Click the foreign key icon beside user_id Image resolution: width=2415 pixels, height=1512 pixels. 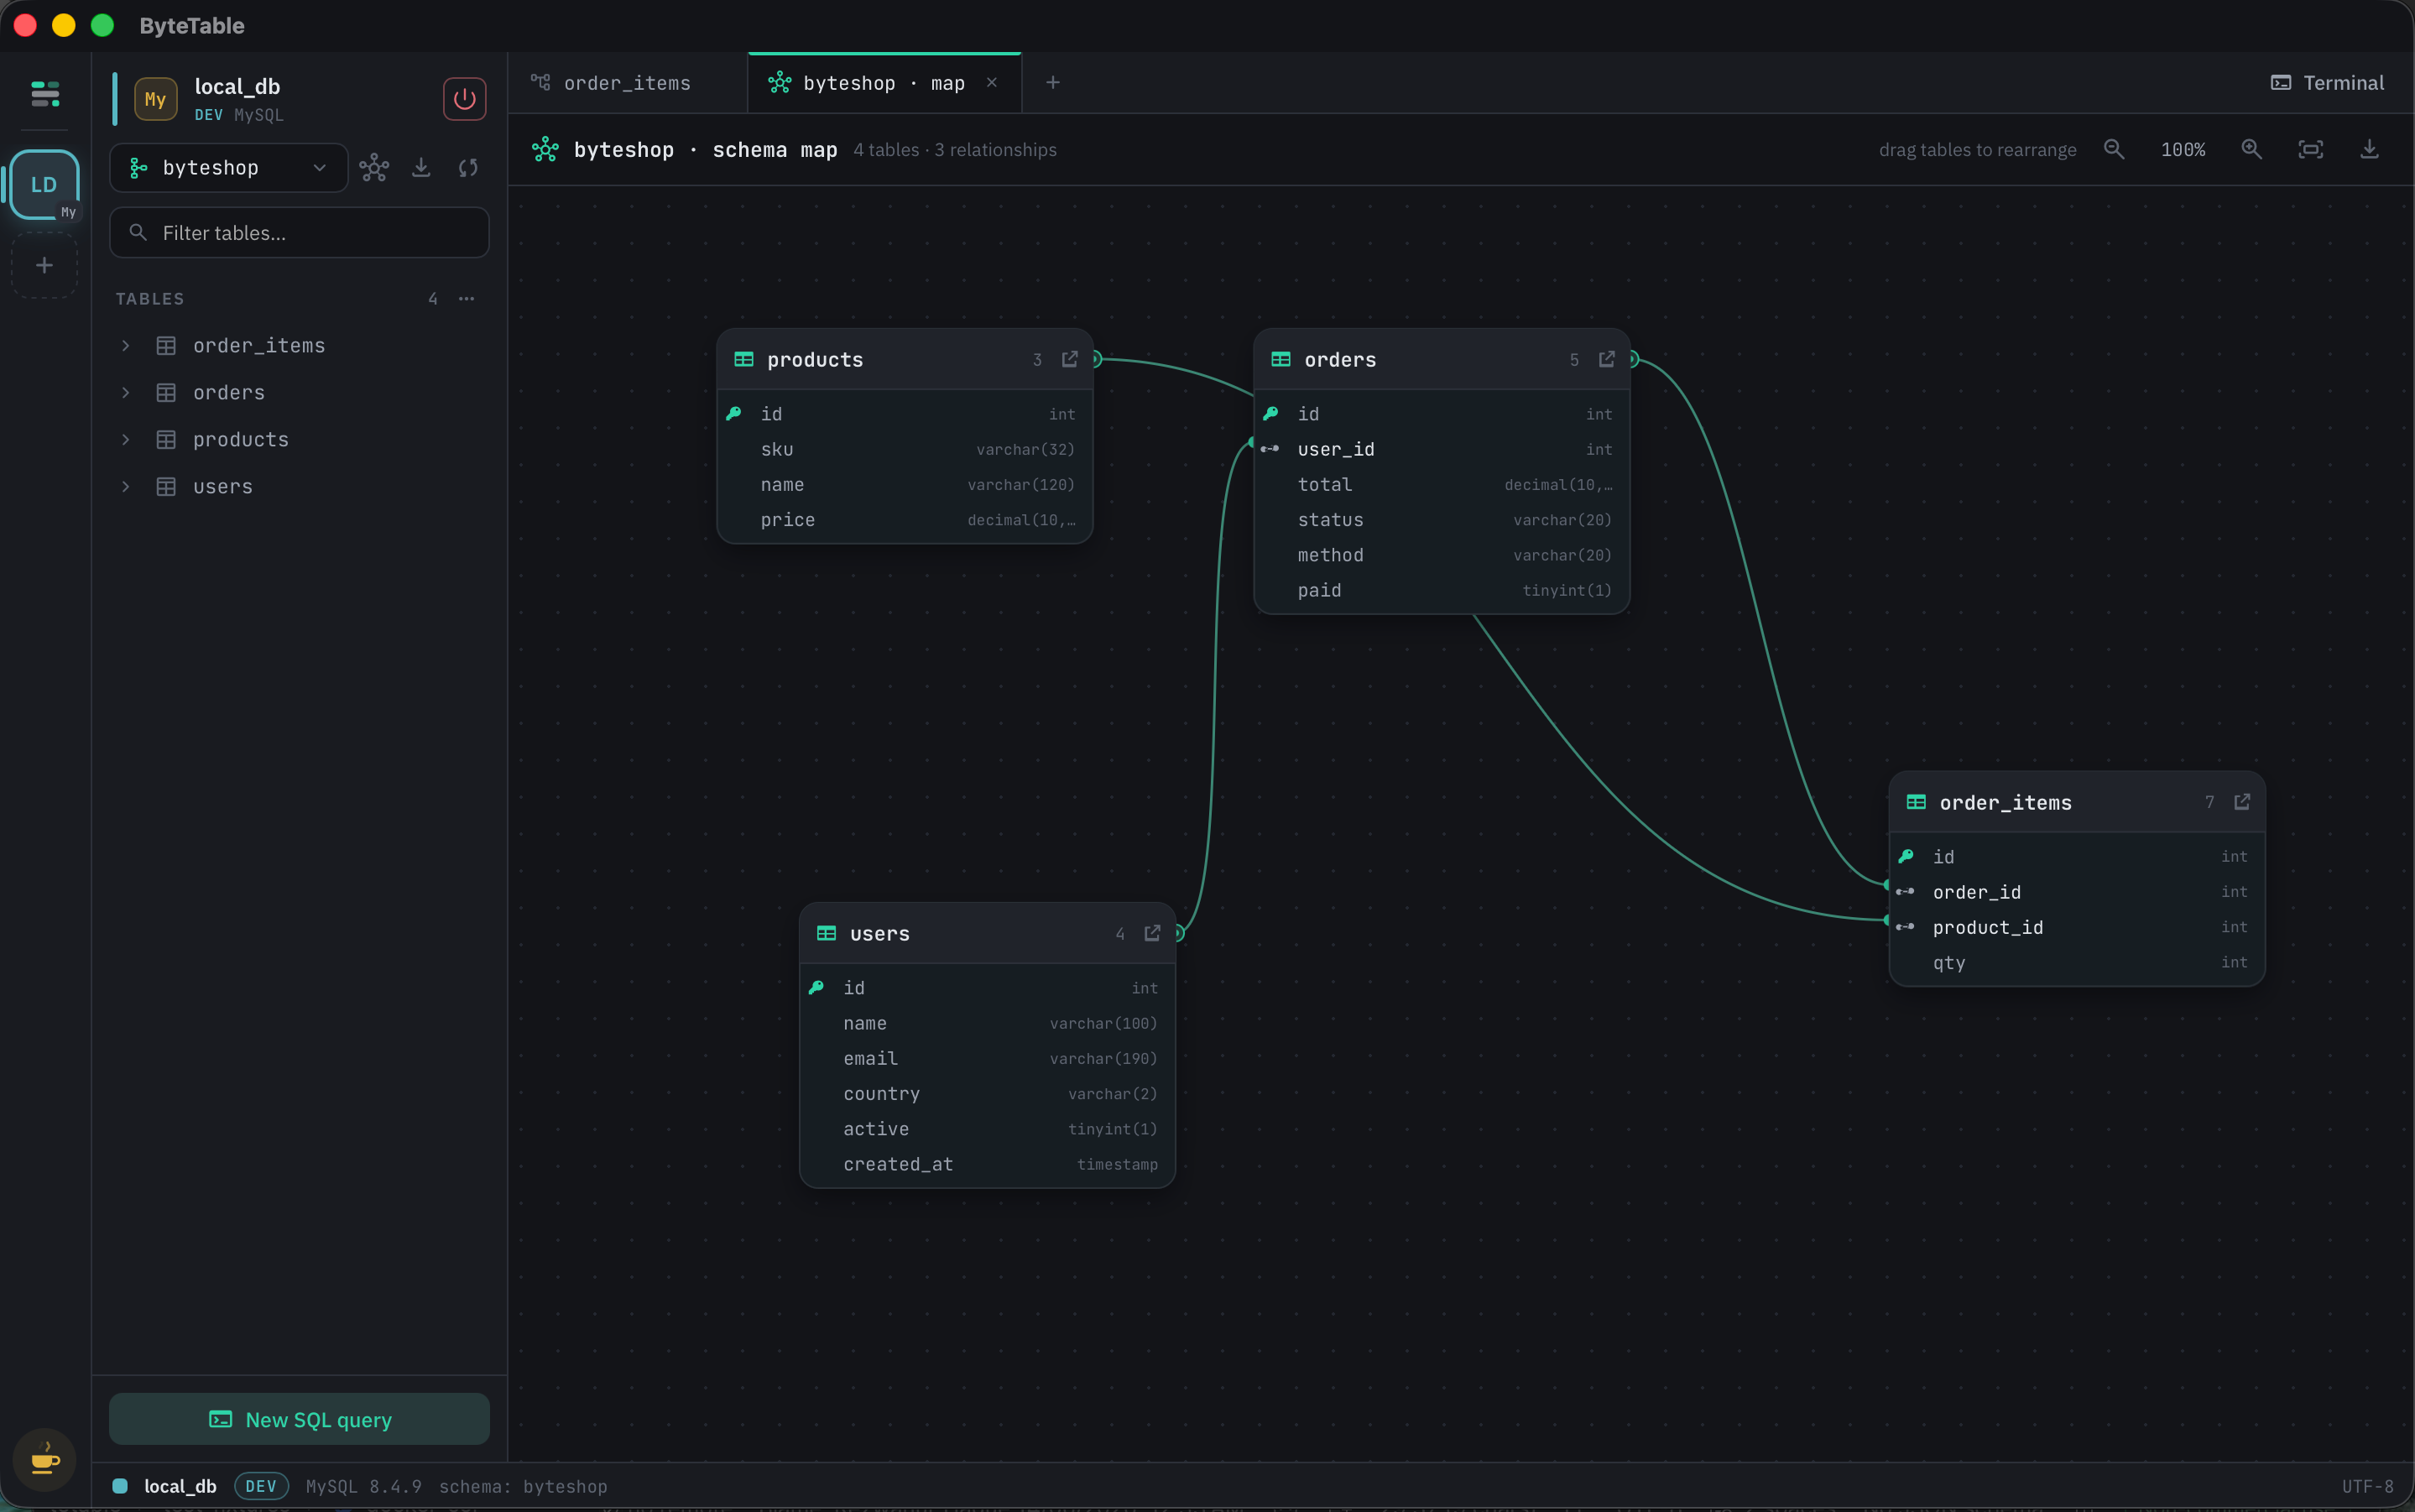click(1270, 449)
